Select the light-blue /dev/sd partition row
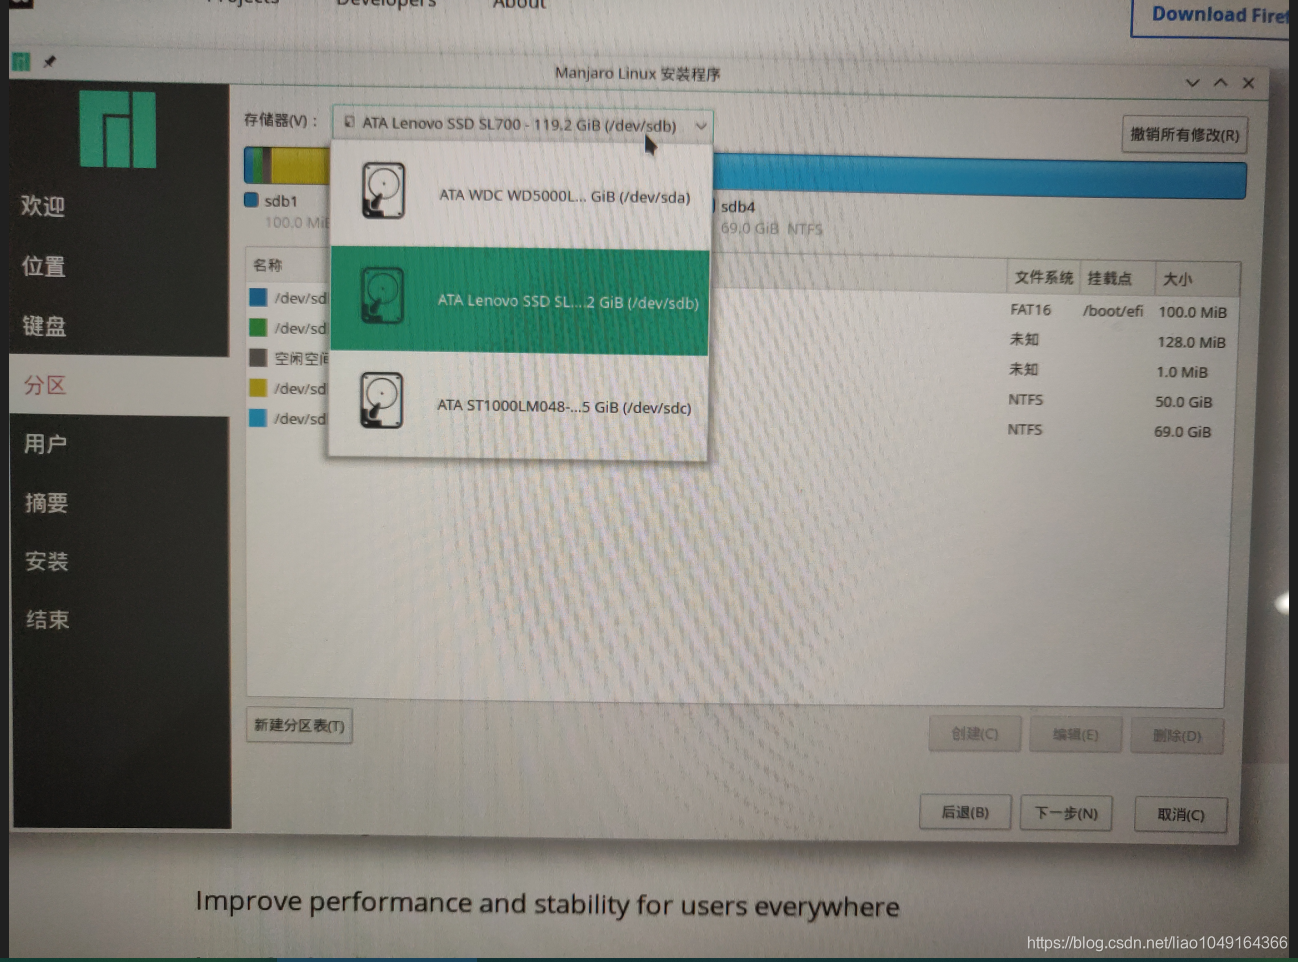Screen dimensions: 1298x962 [x=289, y=418]
